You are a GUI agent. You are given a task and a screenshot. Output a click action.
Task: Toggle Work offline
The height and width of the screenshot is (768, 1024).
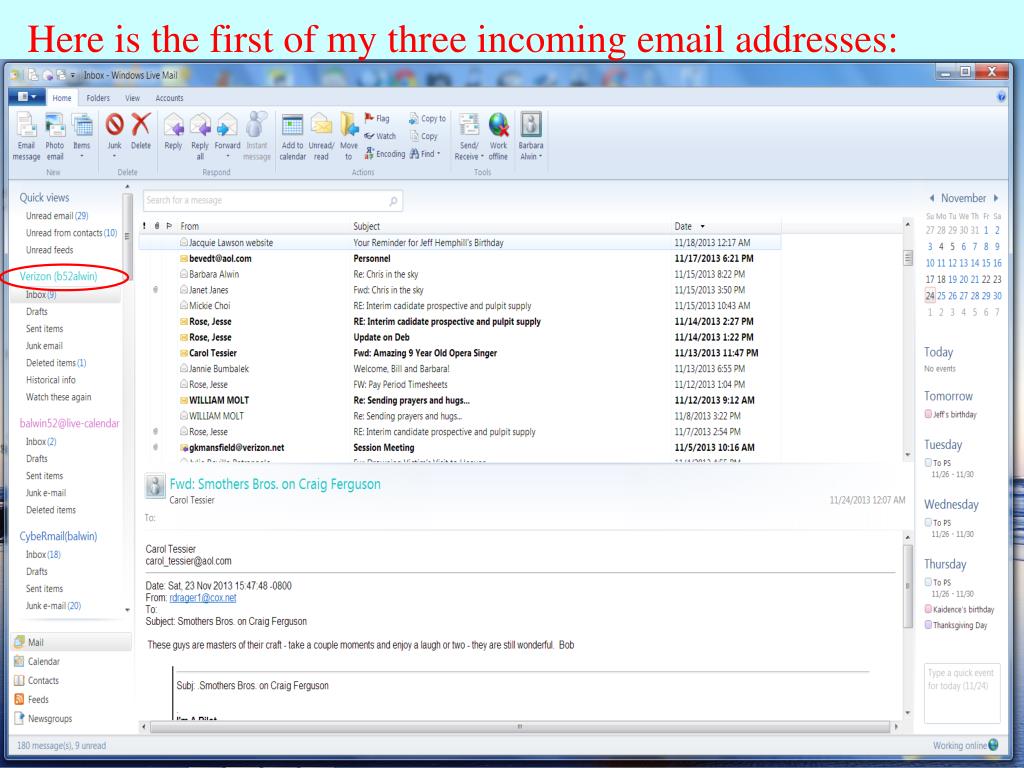point(498,136)
